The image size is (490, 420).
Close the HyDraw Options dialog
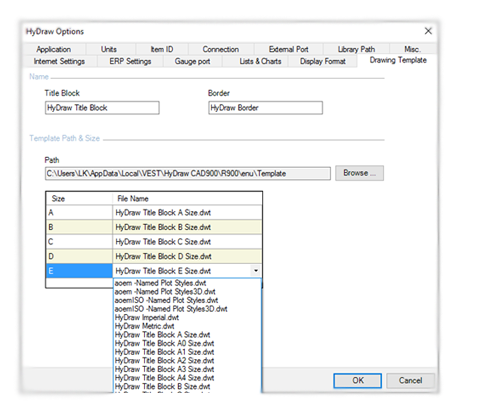(428, 31)
